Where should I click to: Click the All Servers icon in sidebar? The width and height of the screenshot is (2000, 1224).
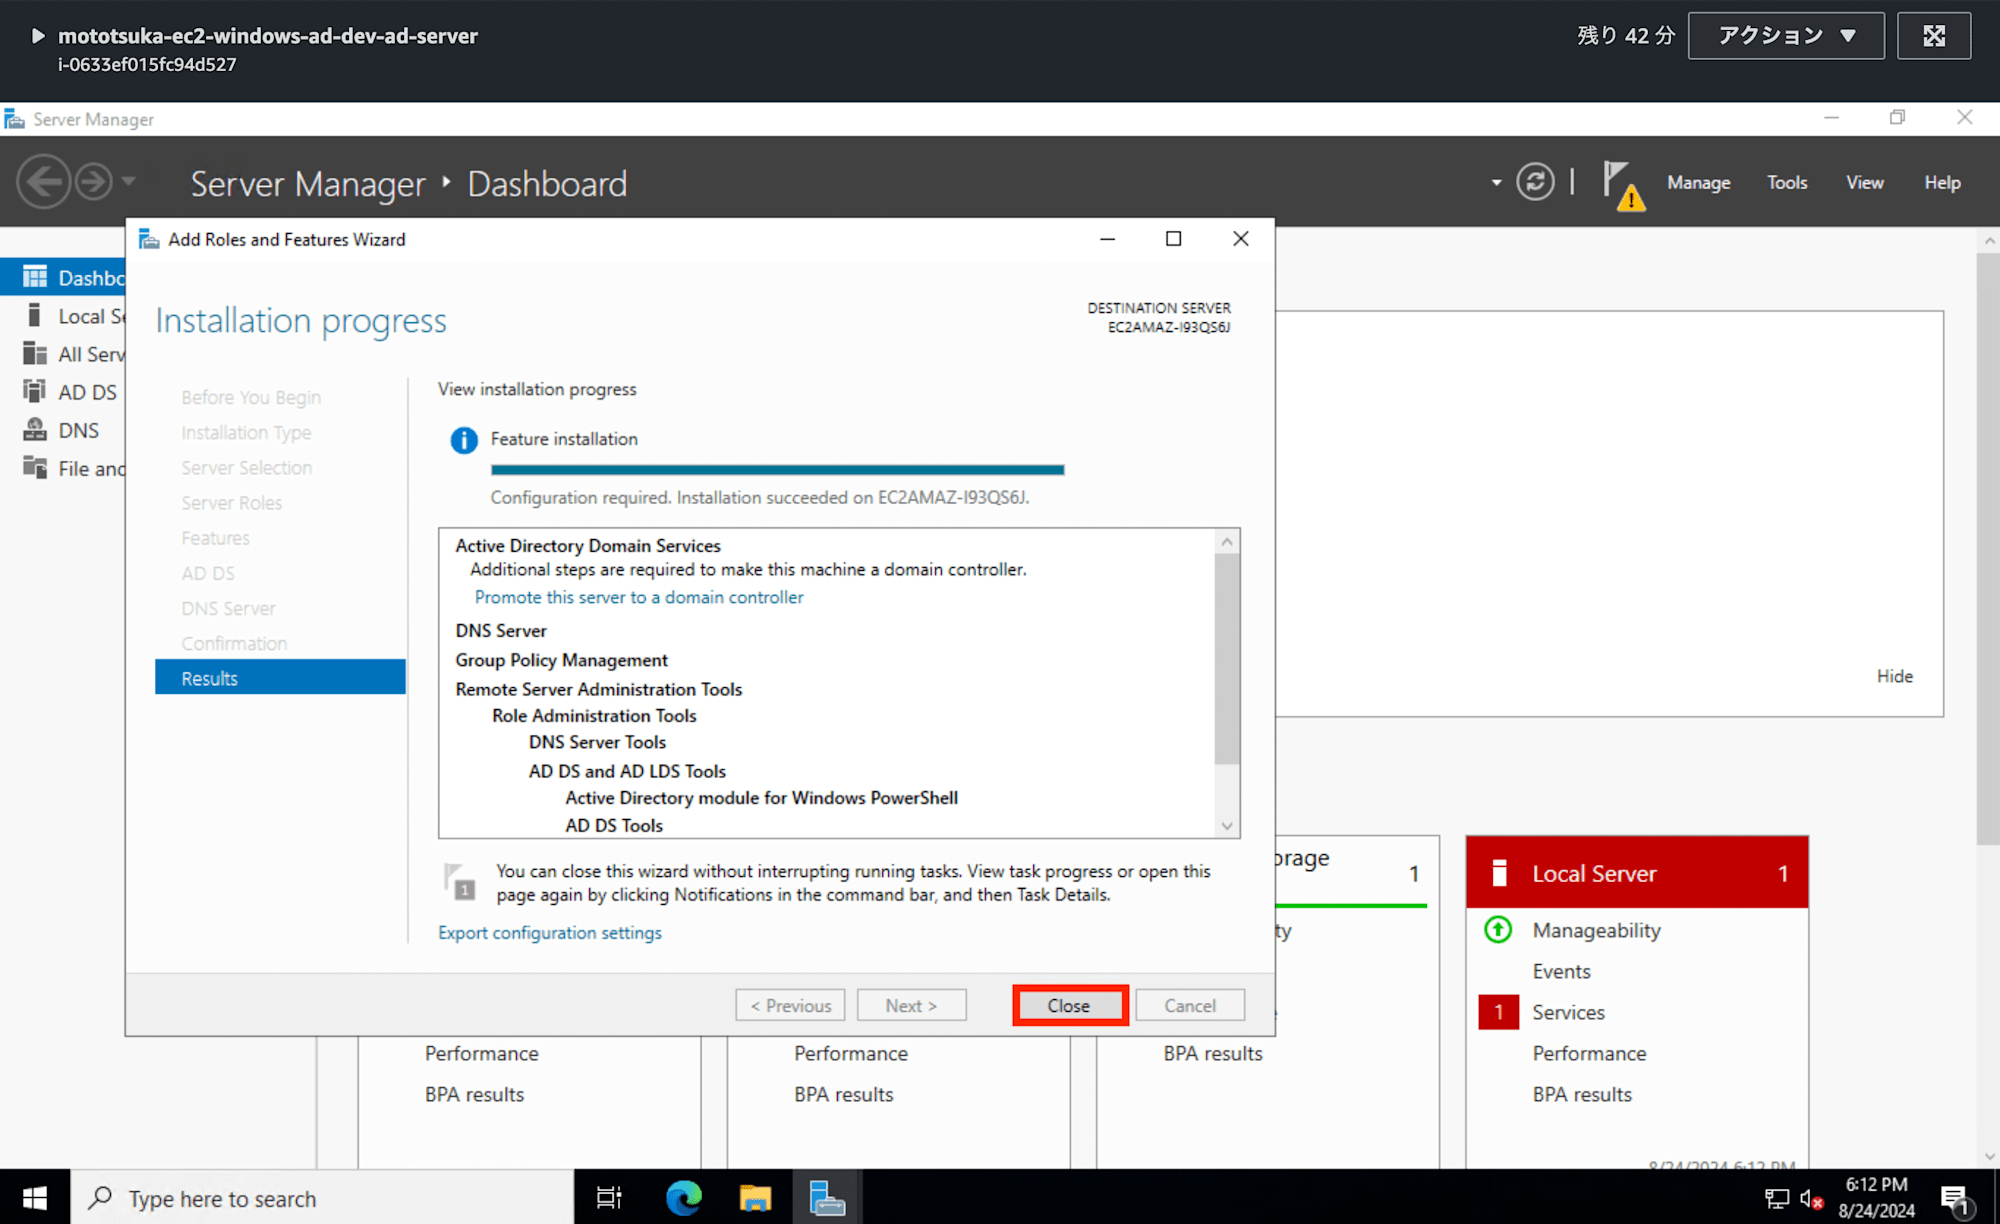click(x=35, y=353)
